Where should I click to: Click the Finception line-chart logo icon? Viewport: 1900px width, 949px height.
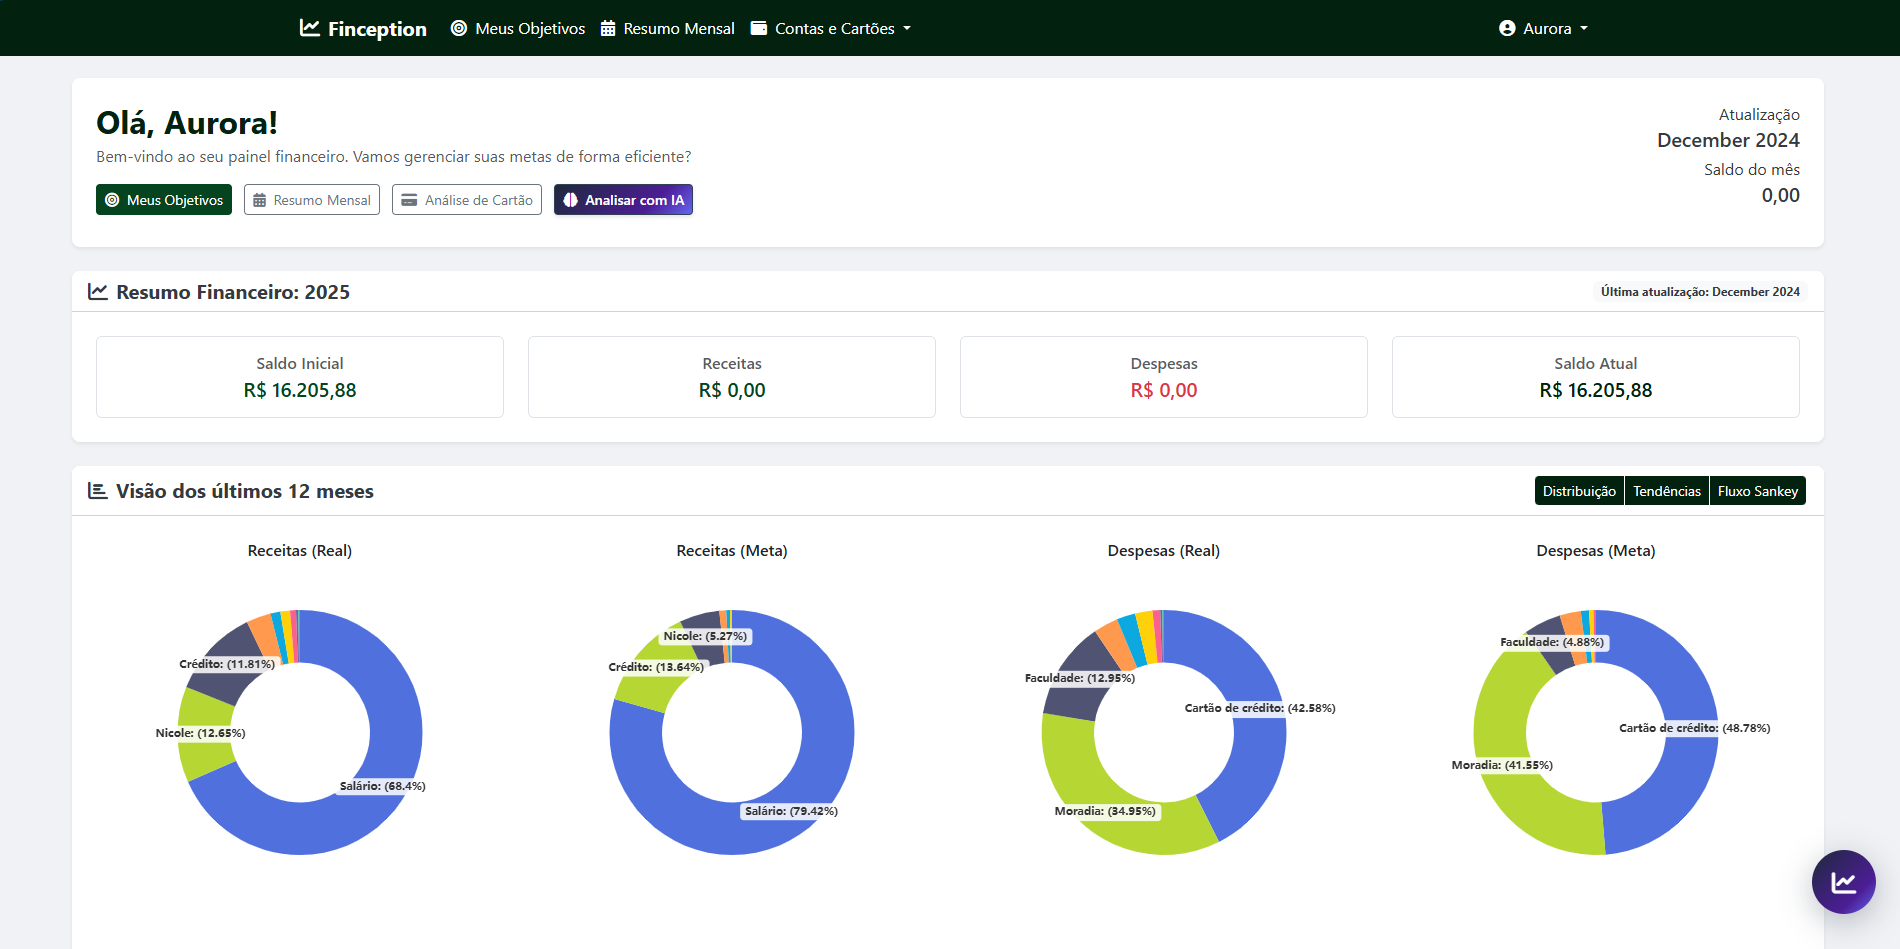[x=308, y=27]
